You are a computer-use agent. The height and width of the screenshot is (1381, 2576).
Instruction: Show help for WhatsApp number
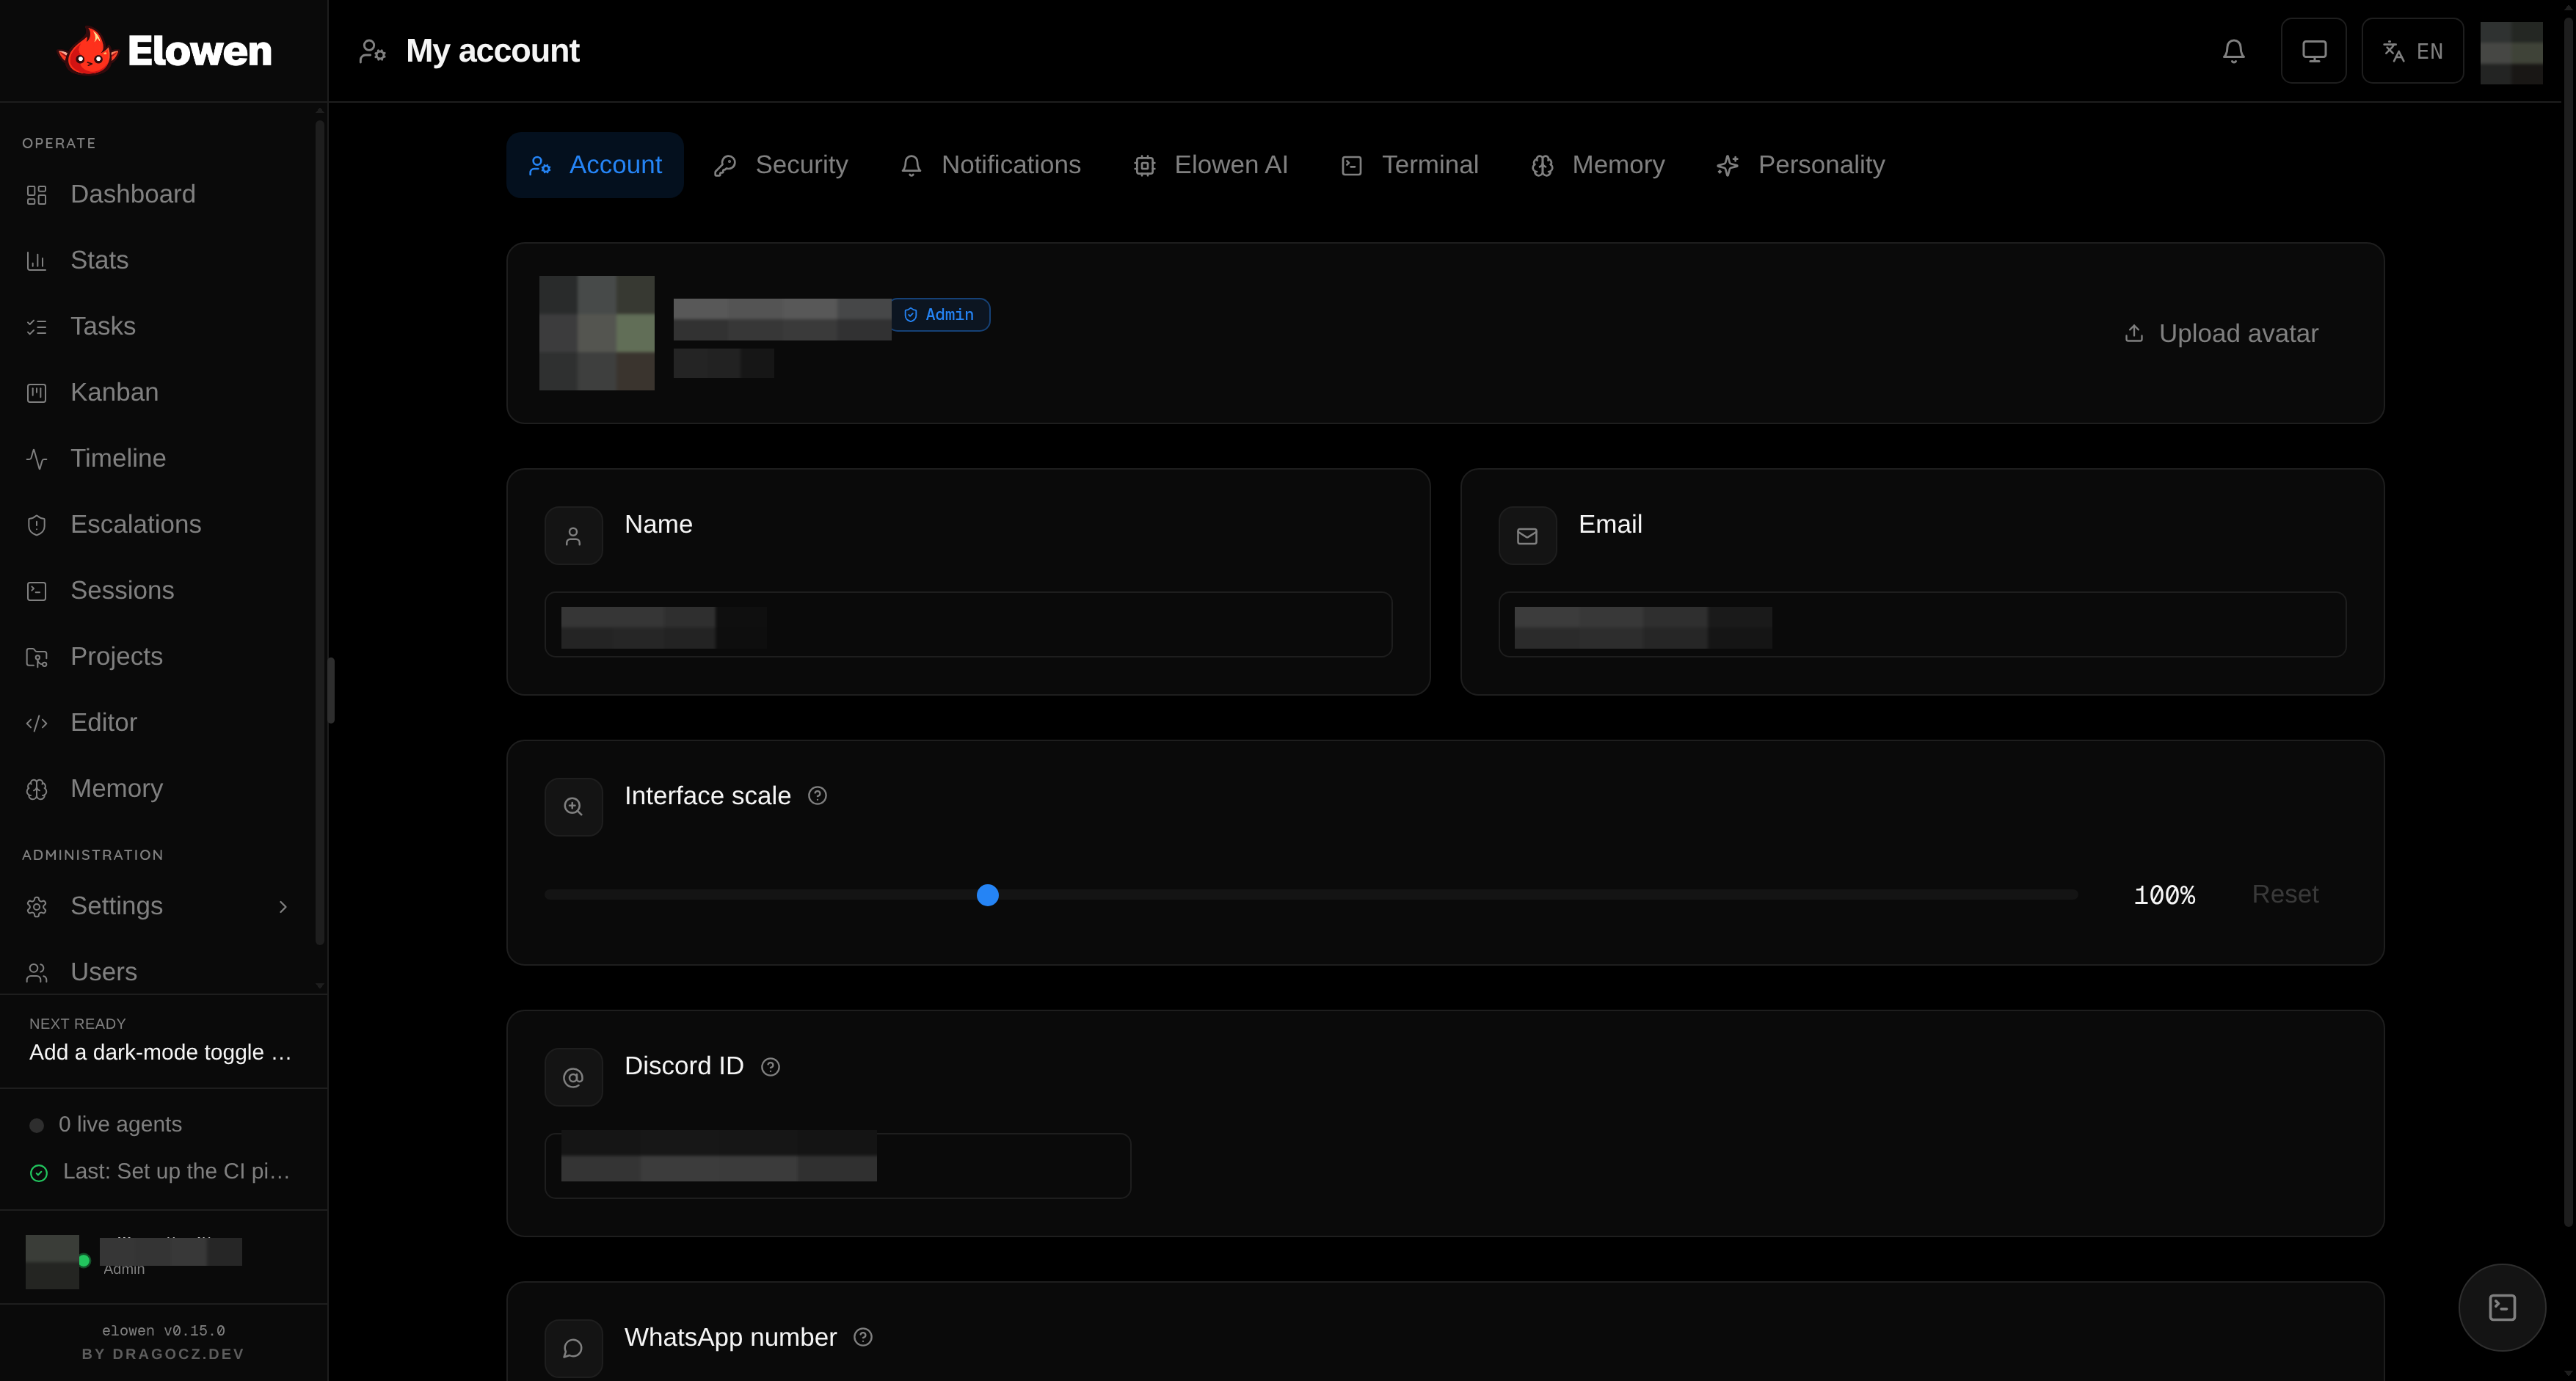[863, 1337]
